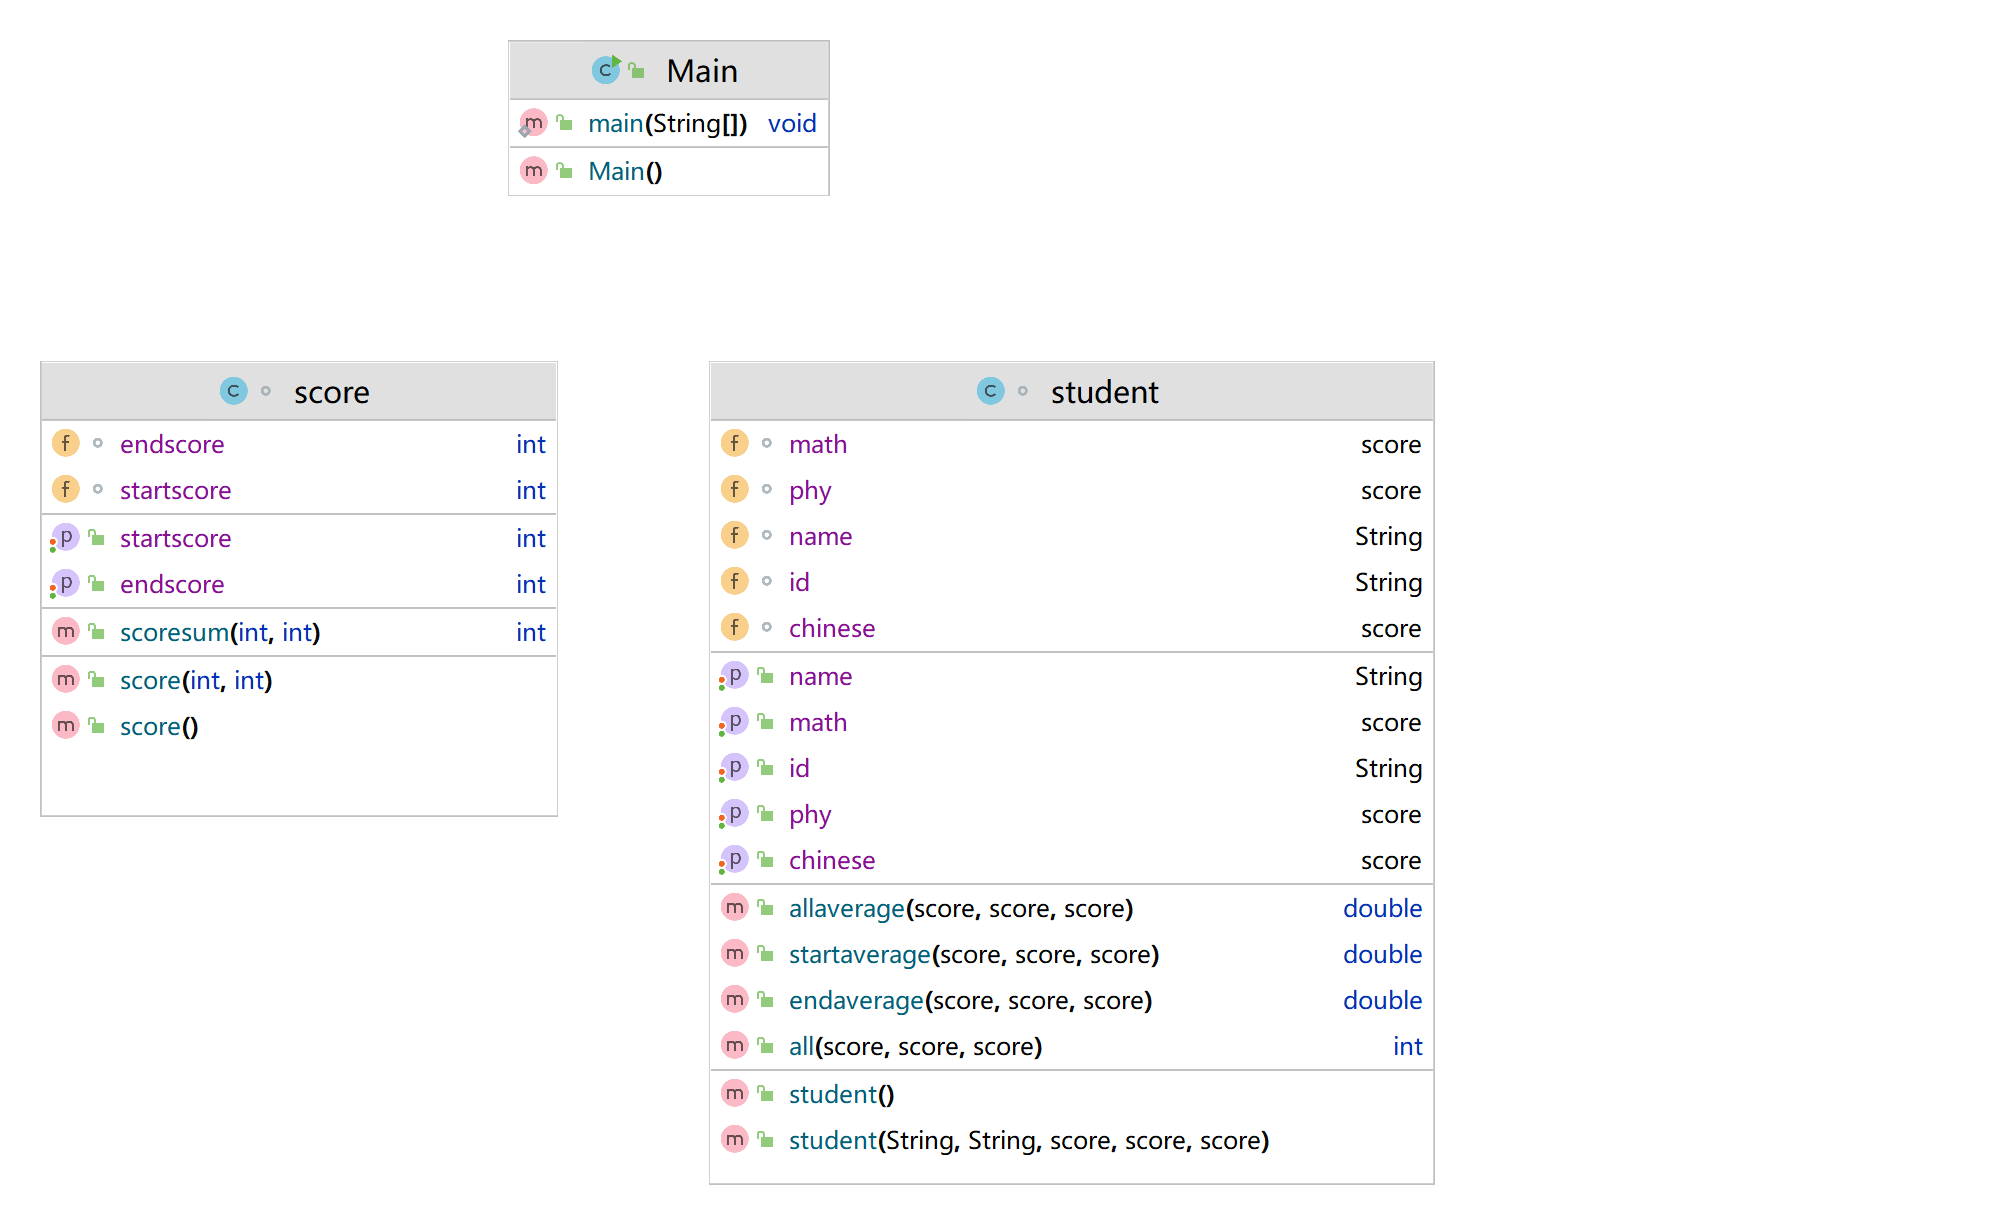Click the endaverage method name

coord(856,1001)
